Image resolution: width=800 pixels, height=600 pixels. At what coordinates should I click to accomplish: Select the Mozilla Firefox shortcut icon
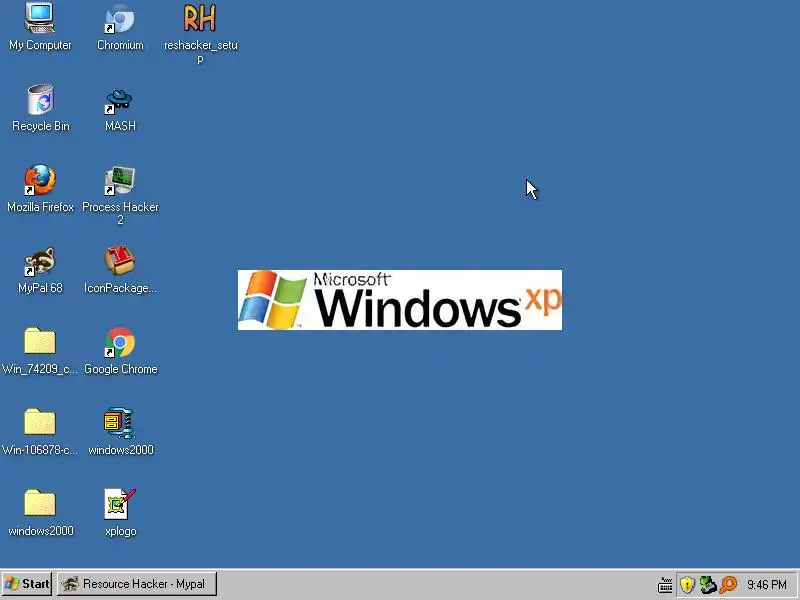click(x=40, y=180)
